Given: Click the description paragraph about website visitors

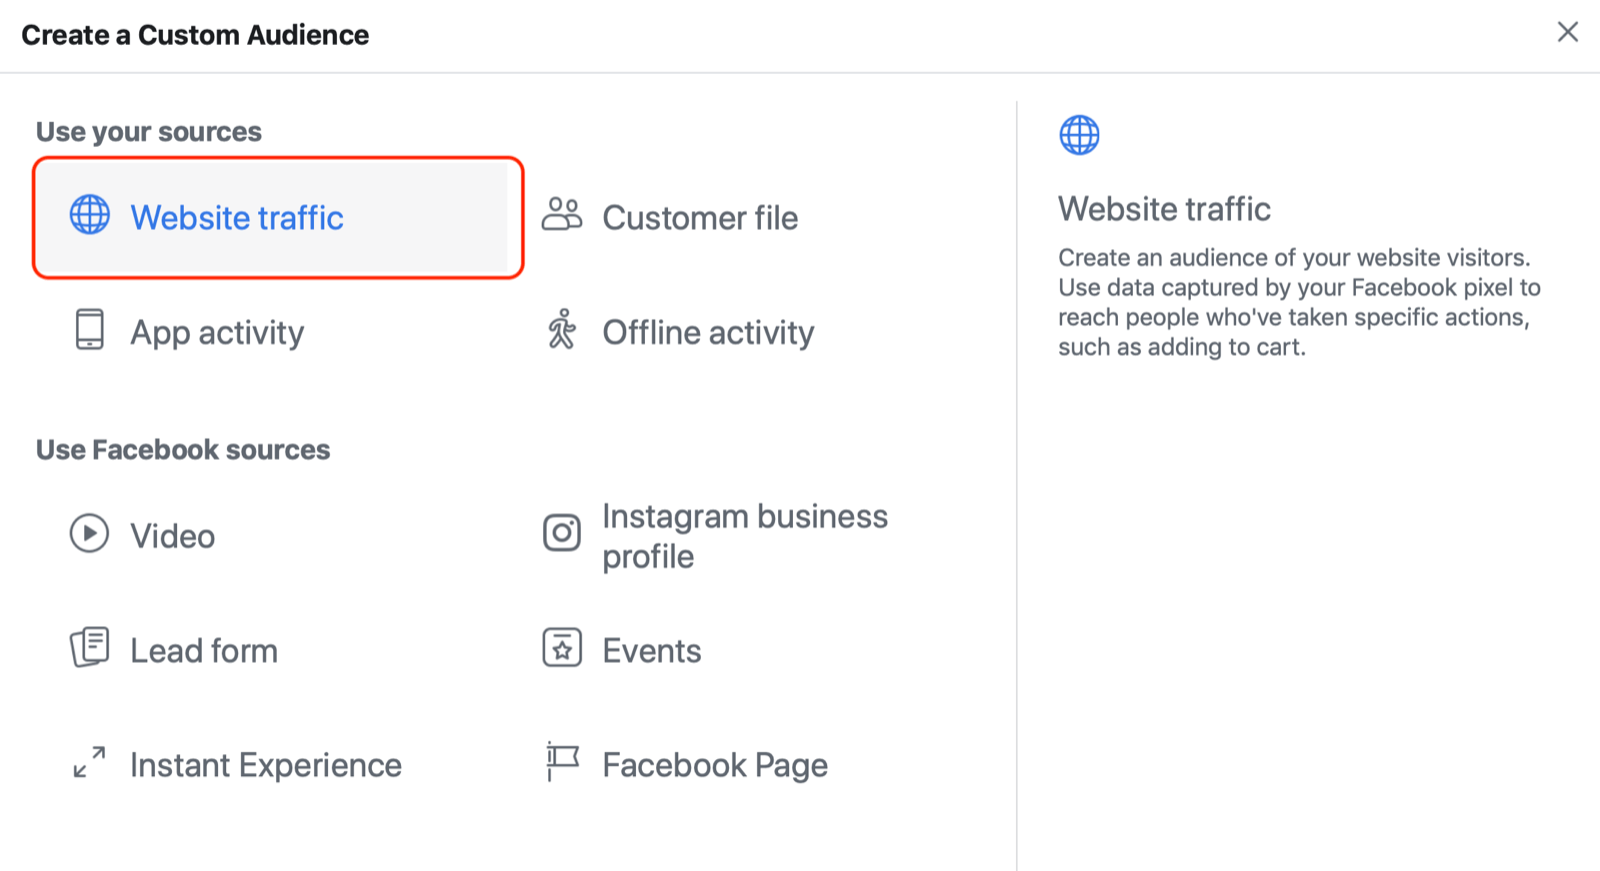Looking at the screenshot, I should pyautogui.click(x=1299, y=302).
